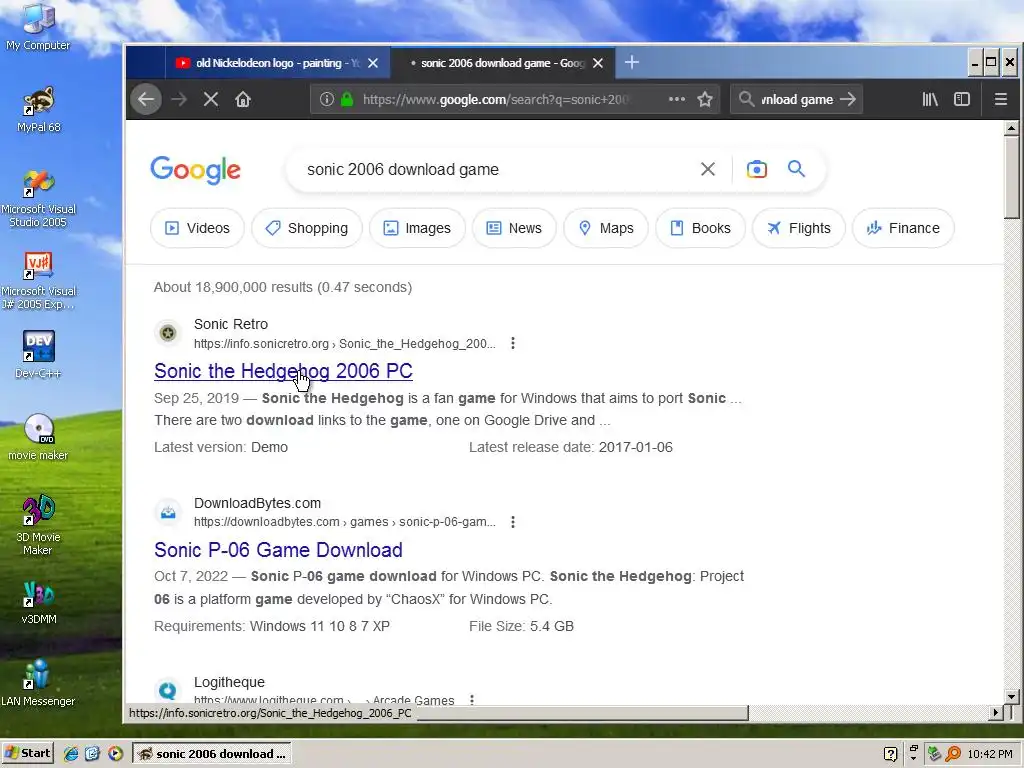Click the DownloadBytes.com favicon
1024x768 pixels.
click(168, 512)
